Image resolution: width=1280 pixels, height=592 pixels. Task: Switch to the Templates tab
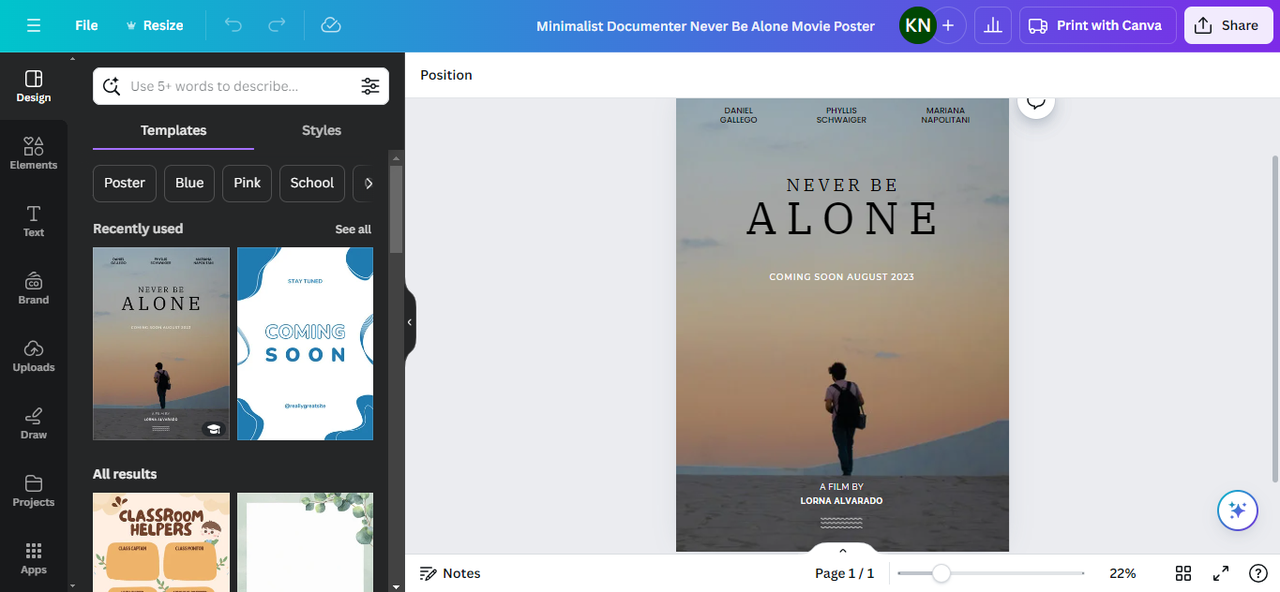click(173, 130)
